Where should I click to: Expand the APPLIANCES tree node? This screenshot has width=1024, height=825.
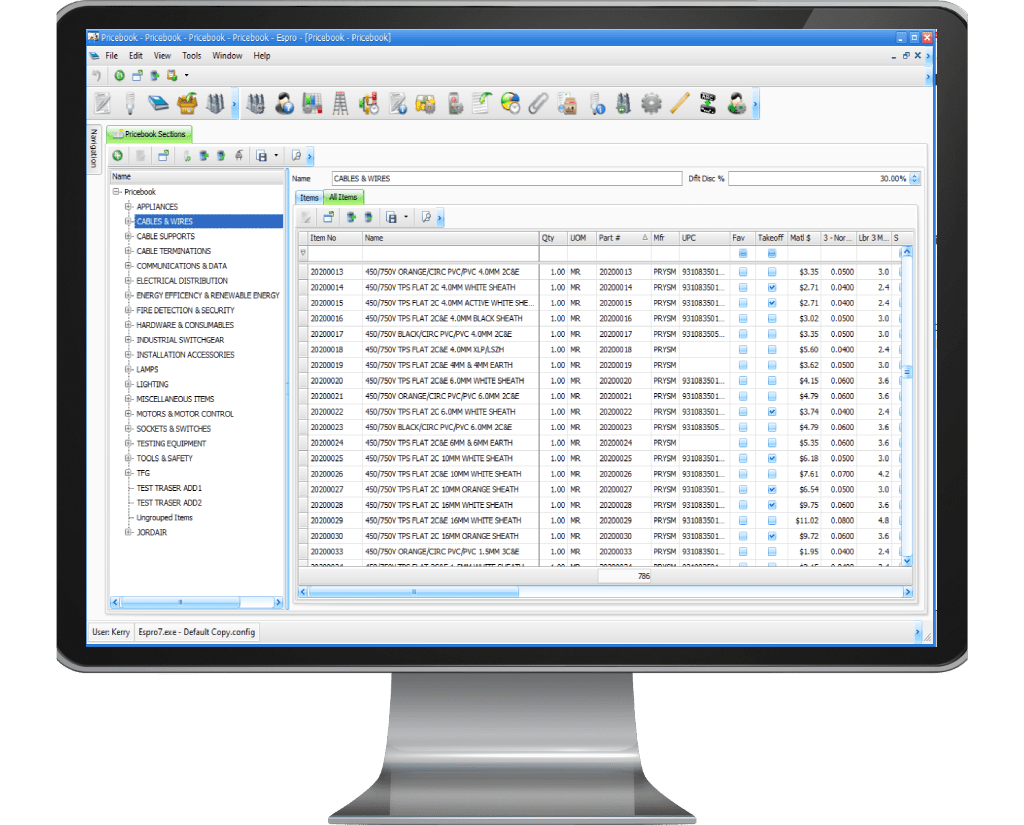coord(128,207)
